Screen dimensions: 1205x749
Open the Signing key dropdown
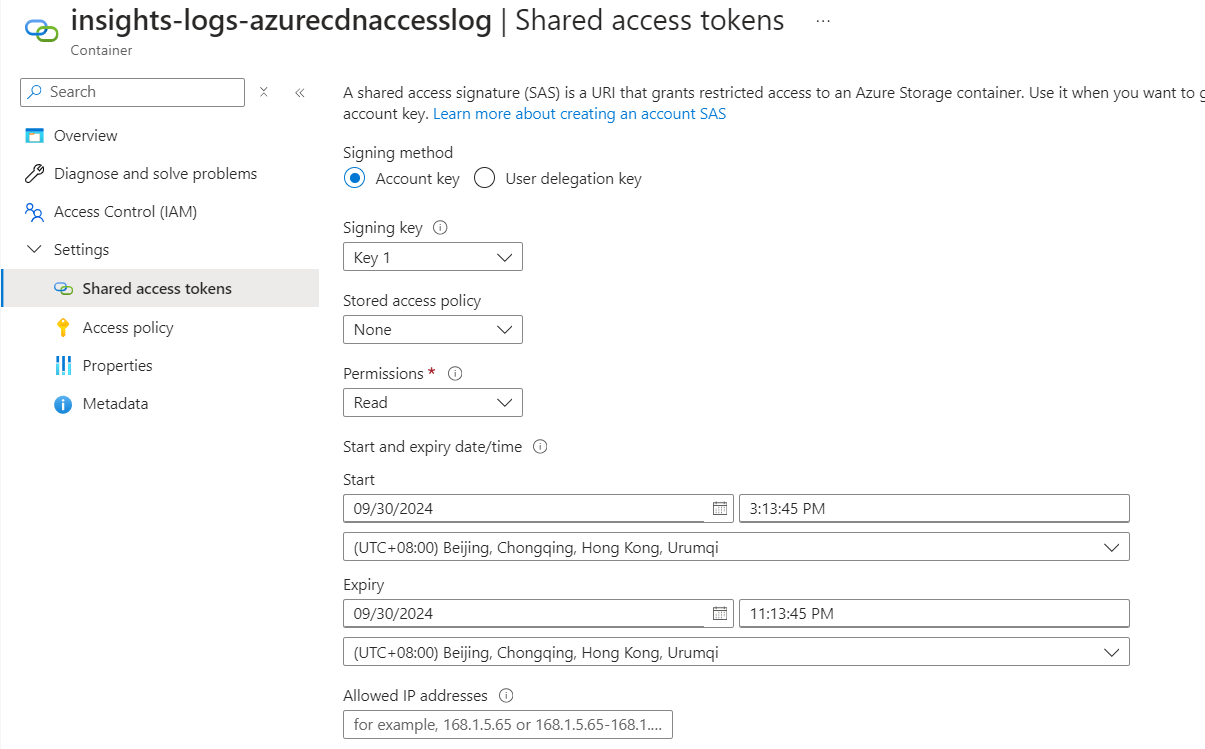click(x=432, y=257)
